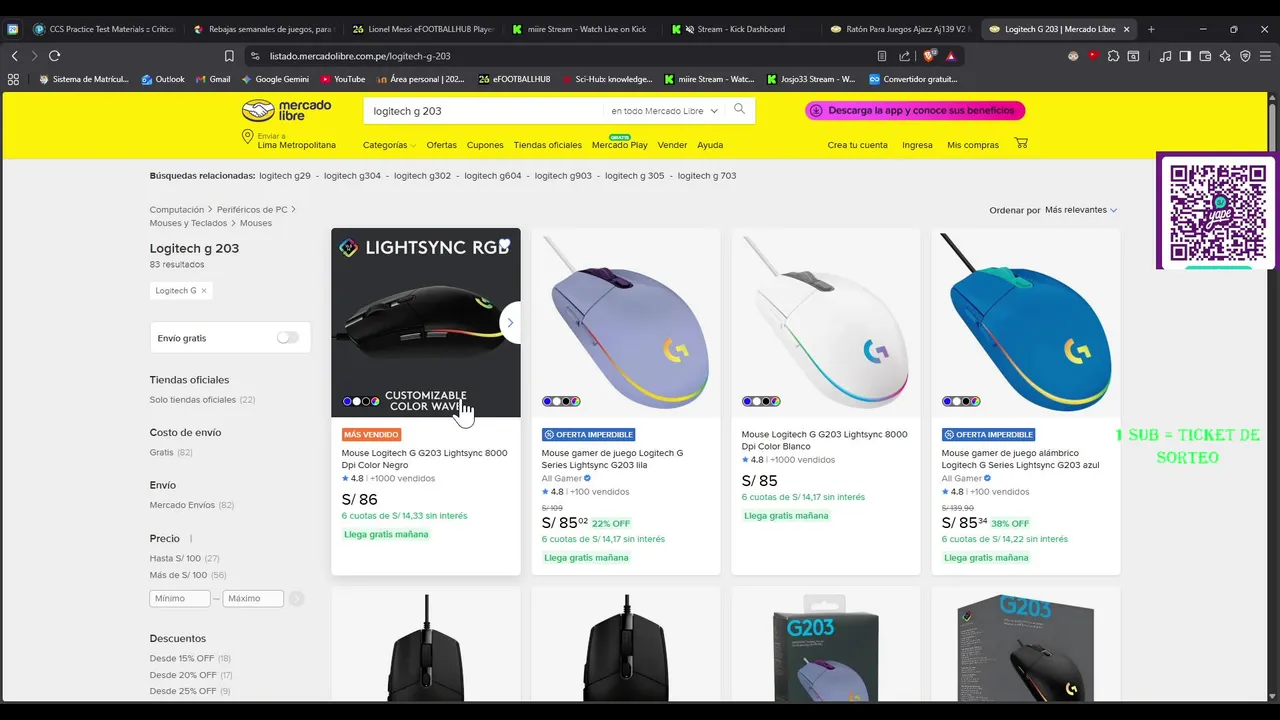Viewport: 1280px width, 720px height.
Task: Favorite the black G203 mouse with heart icon
Action: tap(504, 245)
